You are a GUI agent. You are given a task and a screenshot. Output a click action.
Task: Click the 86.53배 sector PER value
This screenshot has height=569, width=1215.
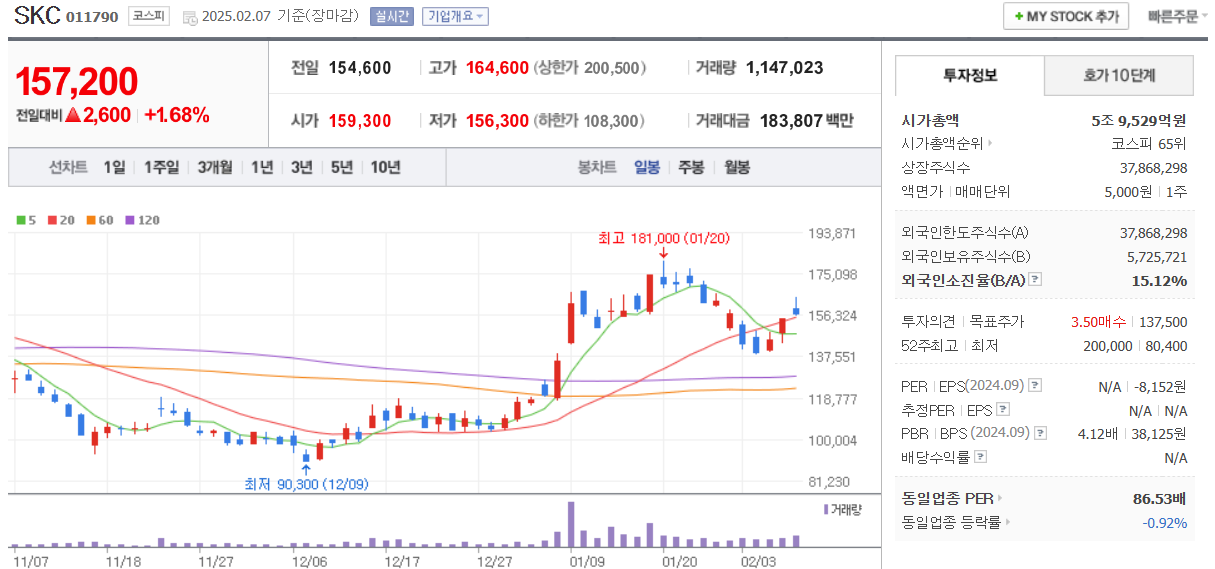tap(1160, 498)
